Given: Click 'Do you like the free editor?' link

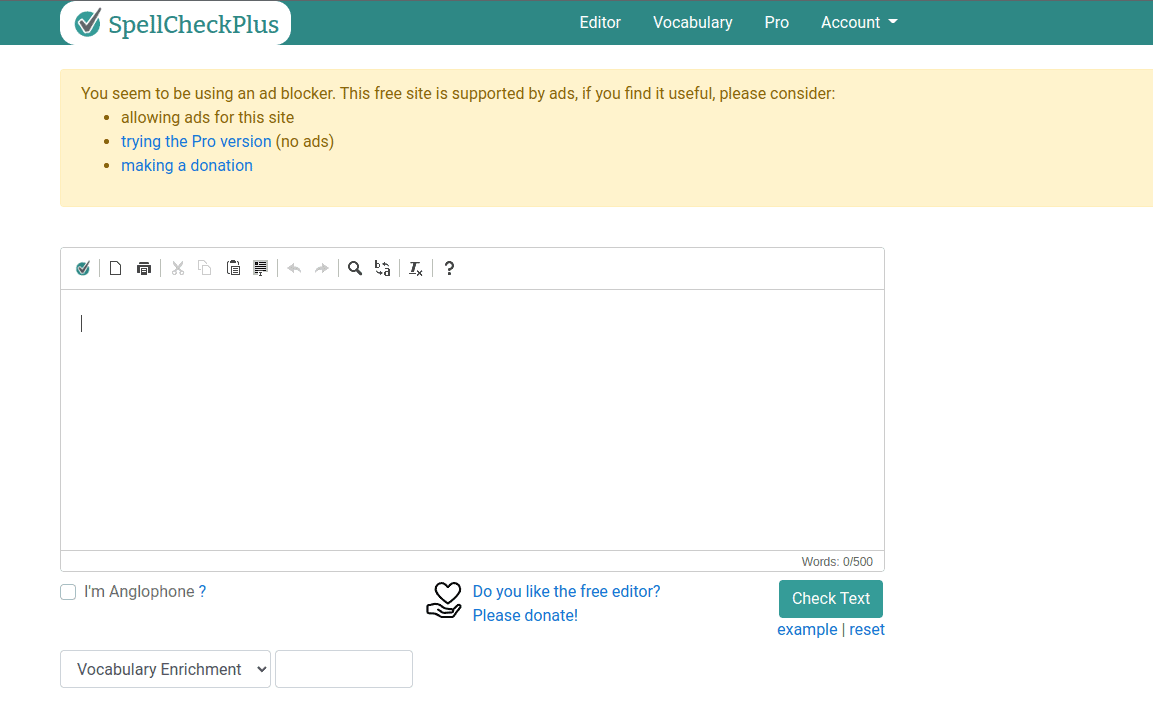Looking at the screenshot, I should 566,592.
